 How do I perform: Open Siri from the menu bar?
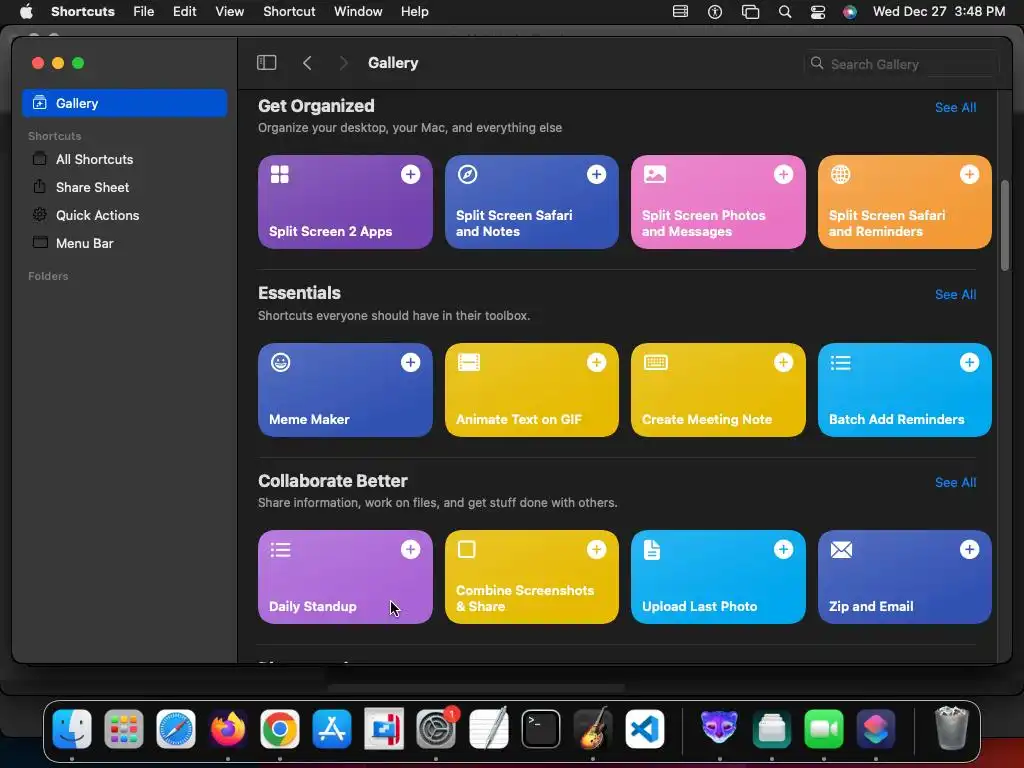click(x=850, y=11)
